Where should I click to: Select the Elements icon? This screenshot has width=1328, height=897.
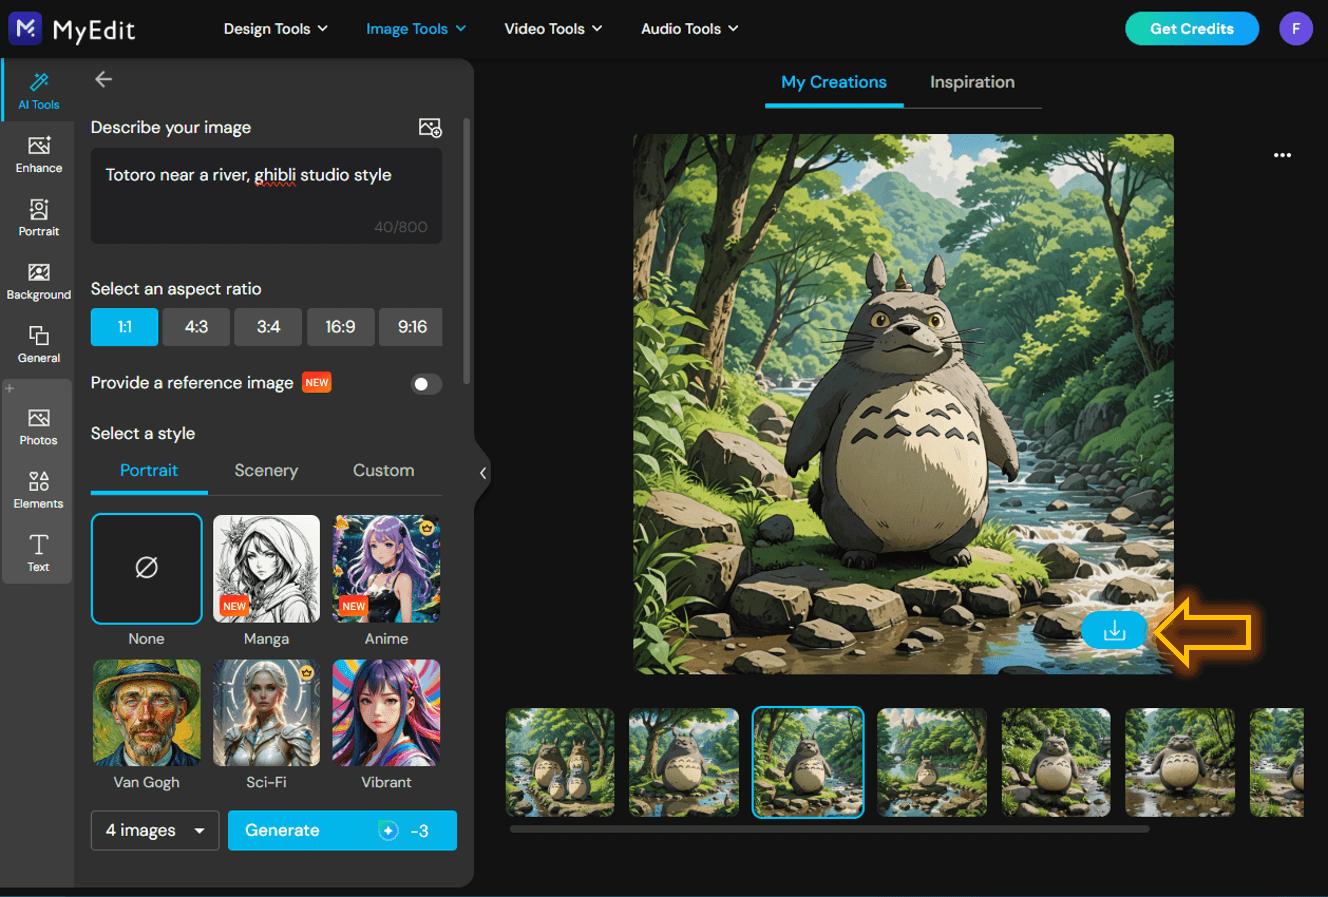pos(38,489)
